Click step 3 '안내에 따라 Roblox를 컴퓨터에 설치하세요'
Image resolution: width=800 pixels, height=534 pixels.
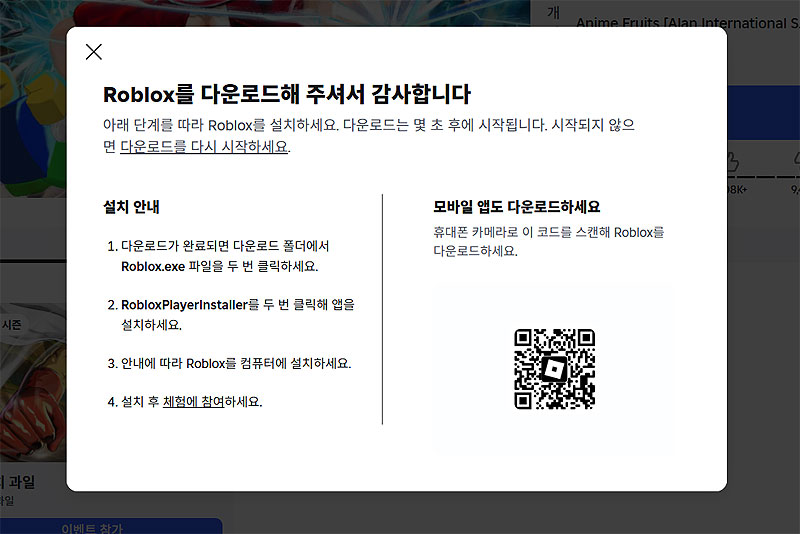236,363
